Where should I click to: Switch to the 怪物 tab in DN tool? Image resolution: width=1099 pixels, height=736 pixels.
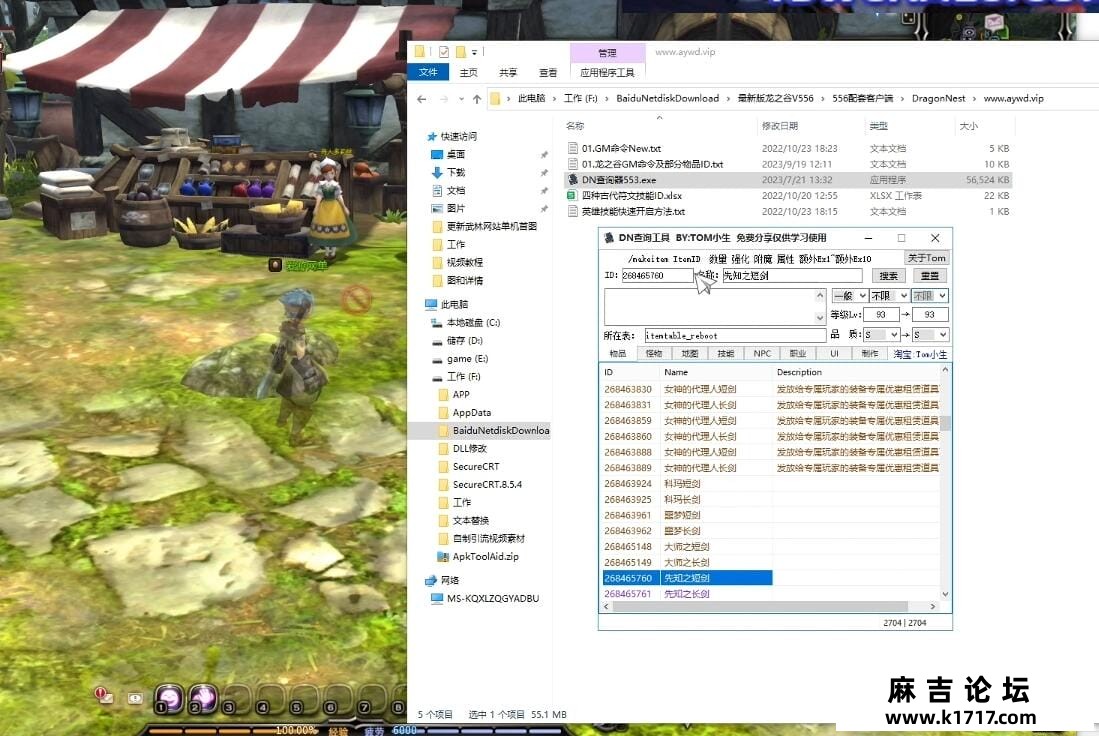tap(654, 354)
